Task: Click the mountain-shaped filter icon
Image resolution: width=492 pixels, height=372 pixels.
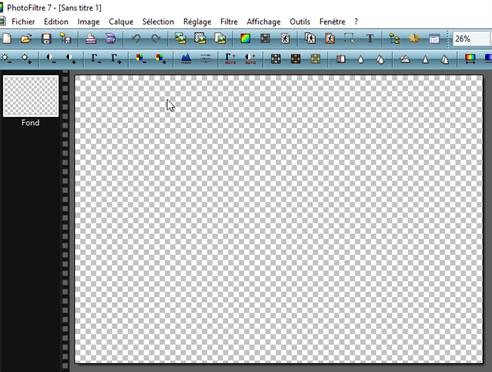Action: pyautogui.click(x=405, y=59)
